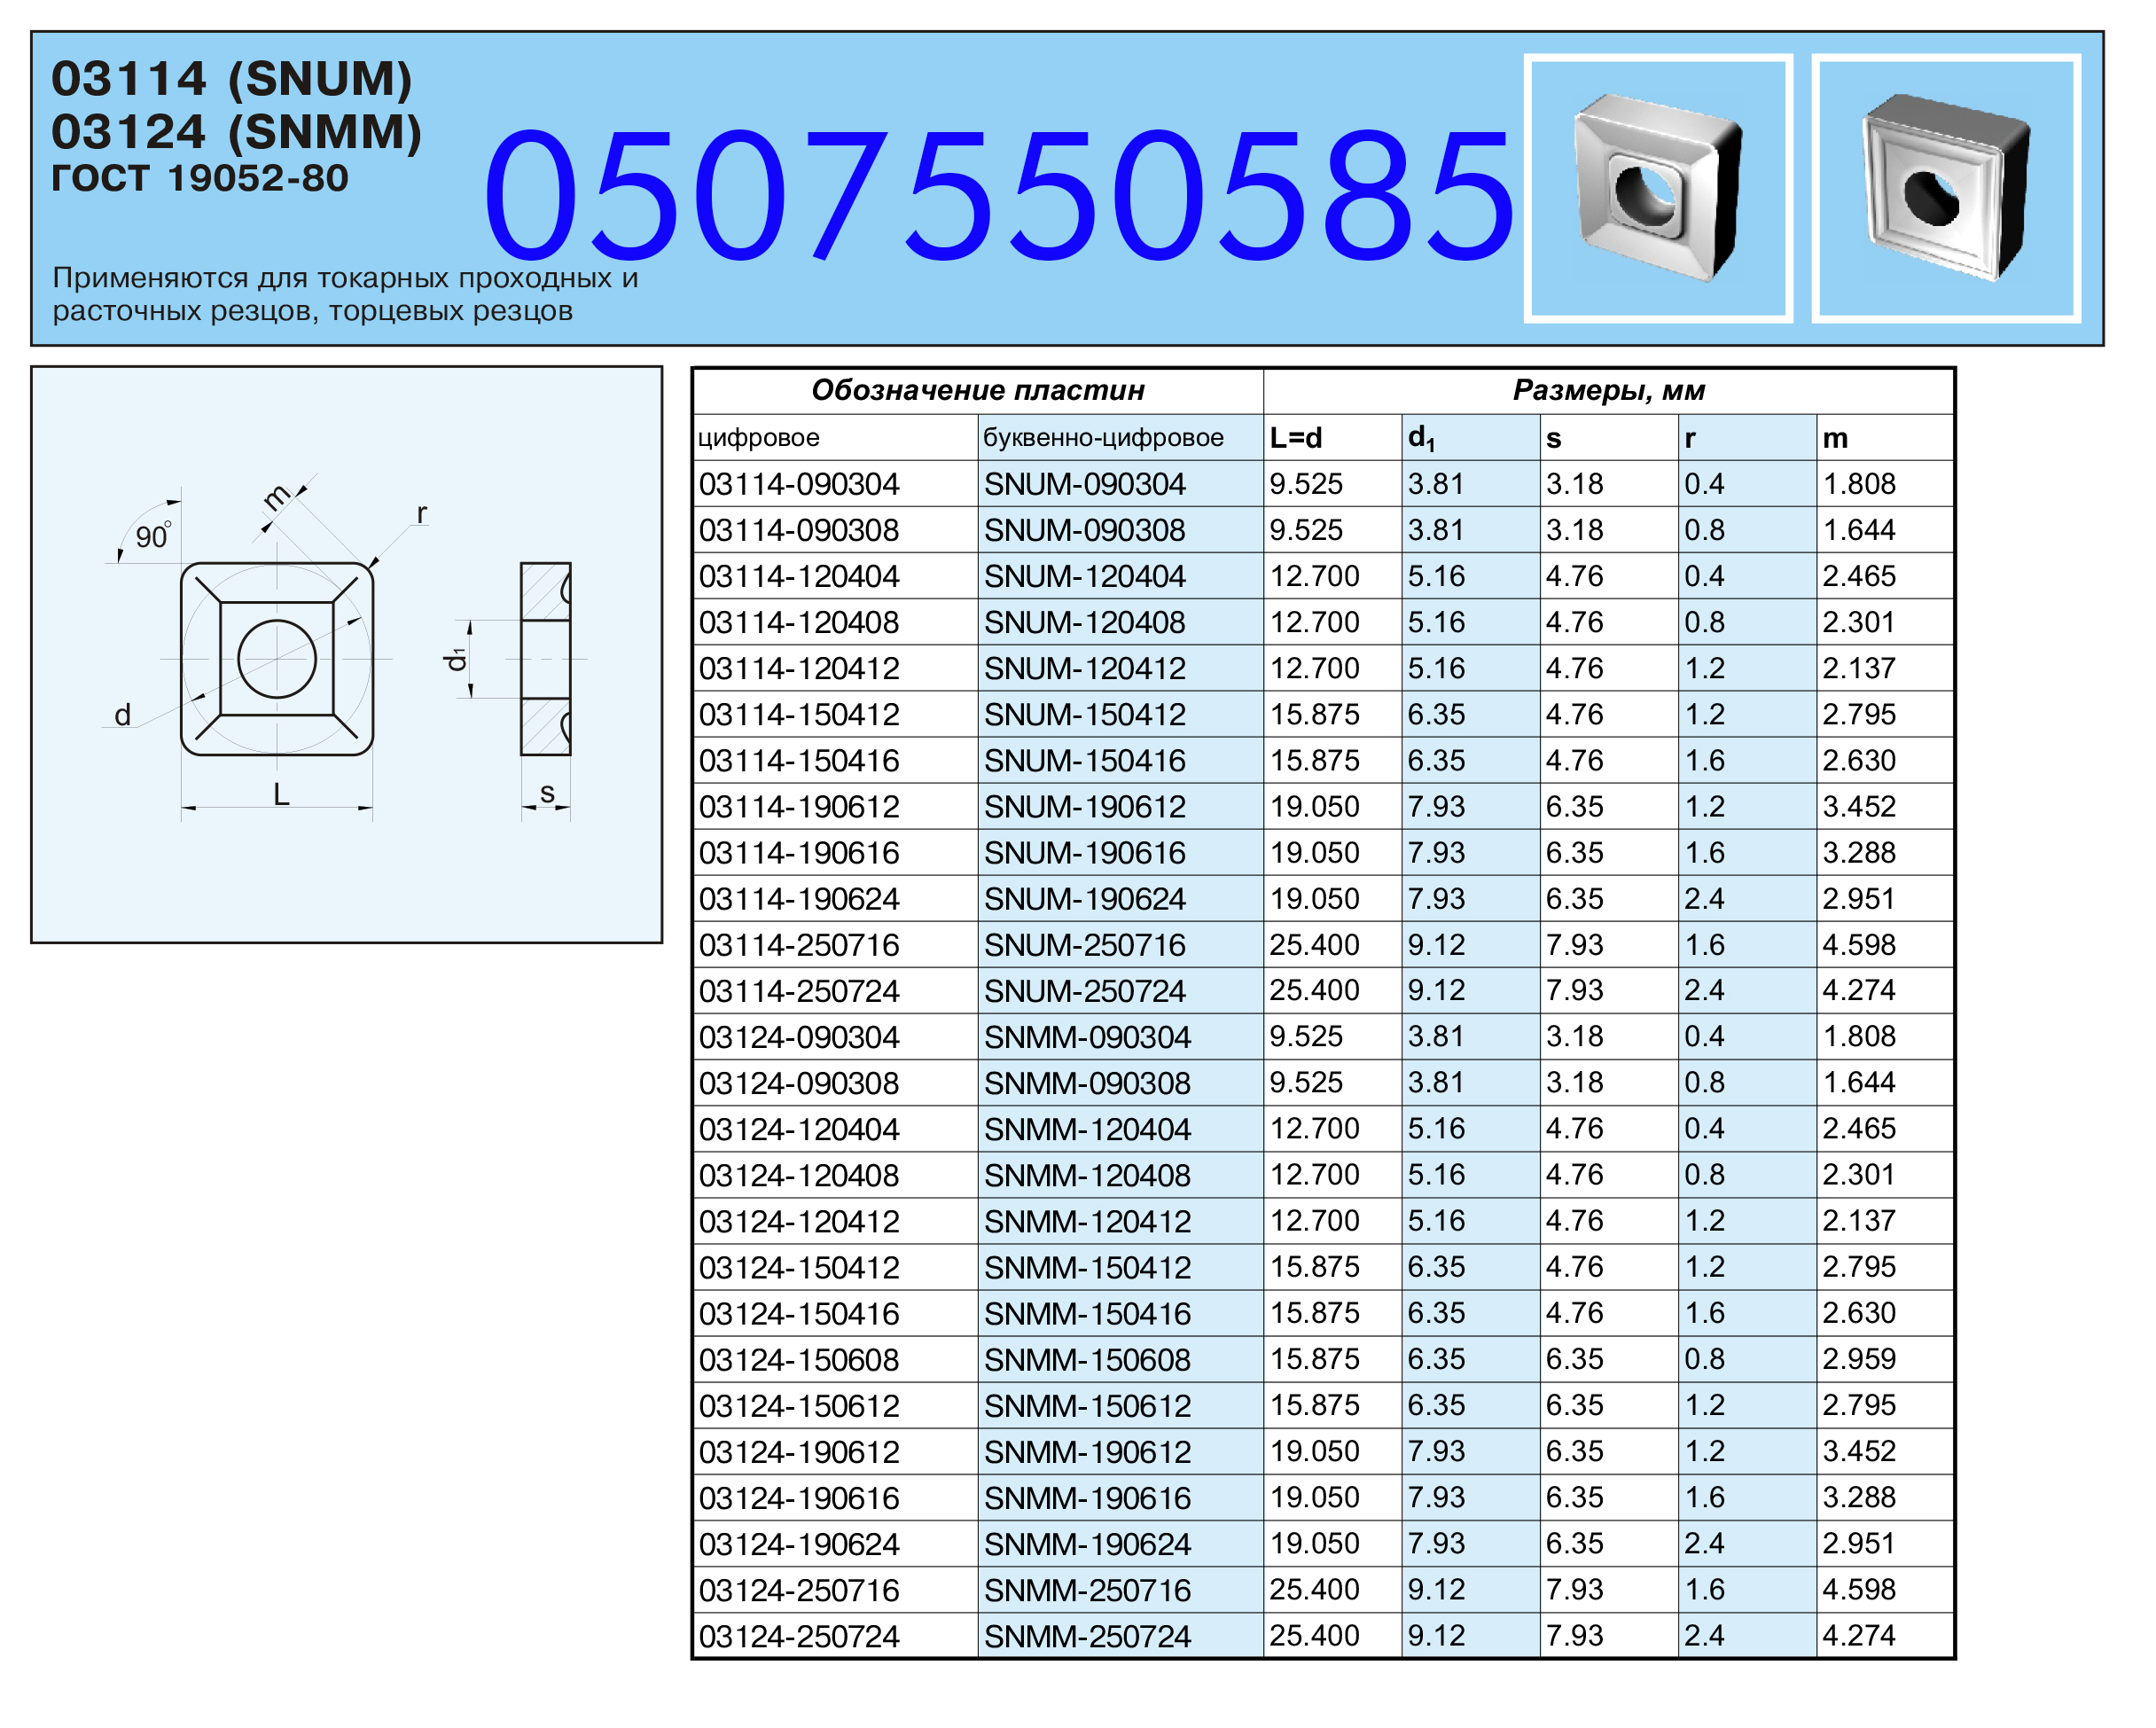Click the d1 dimension label in drawing

[455, 659]
